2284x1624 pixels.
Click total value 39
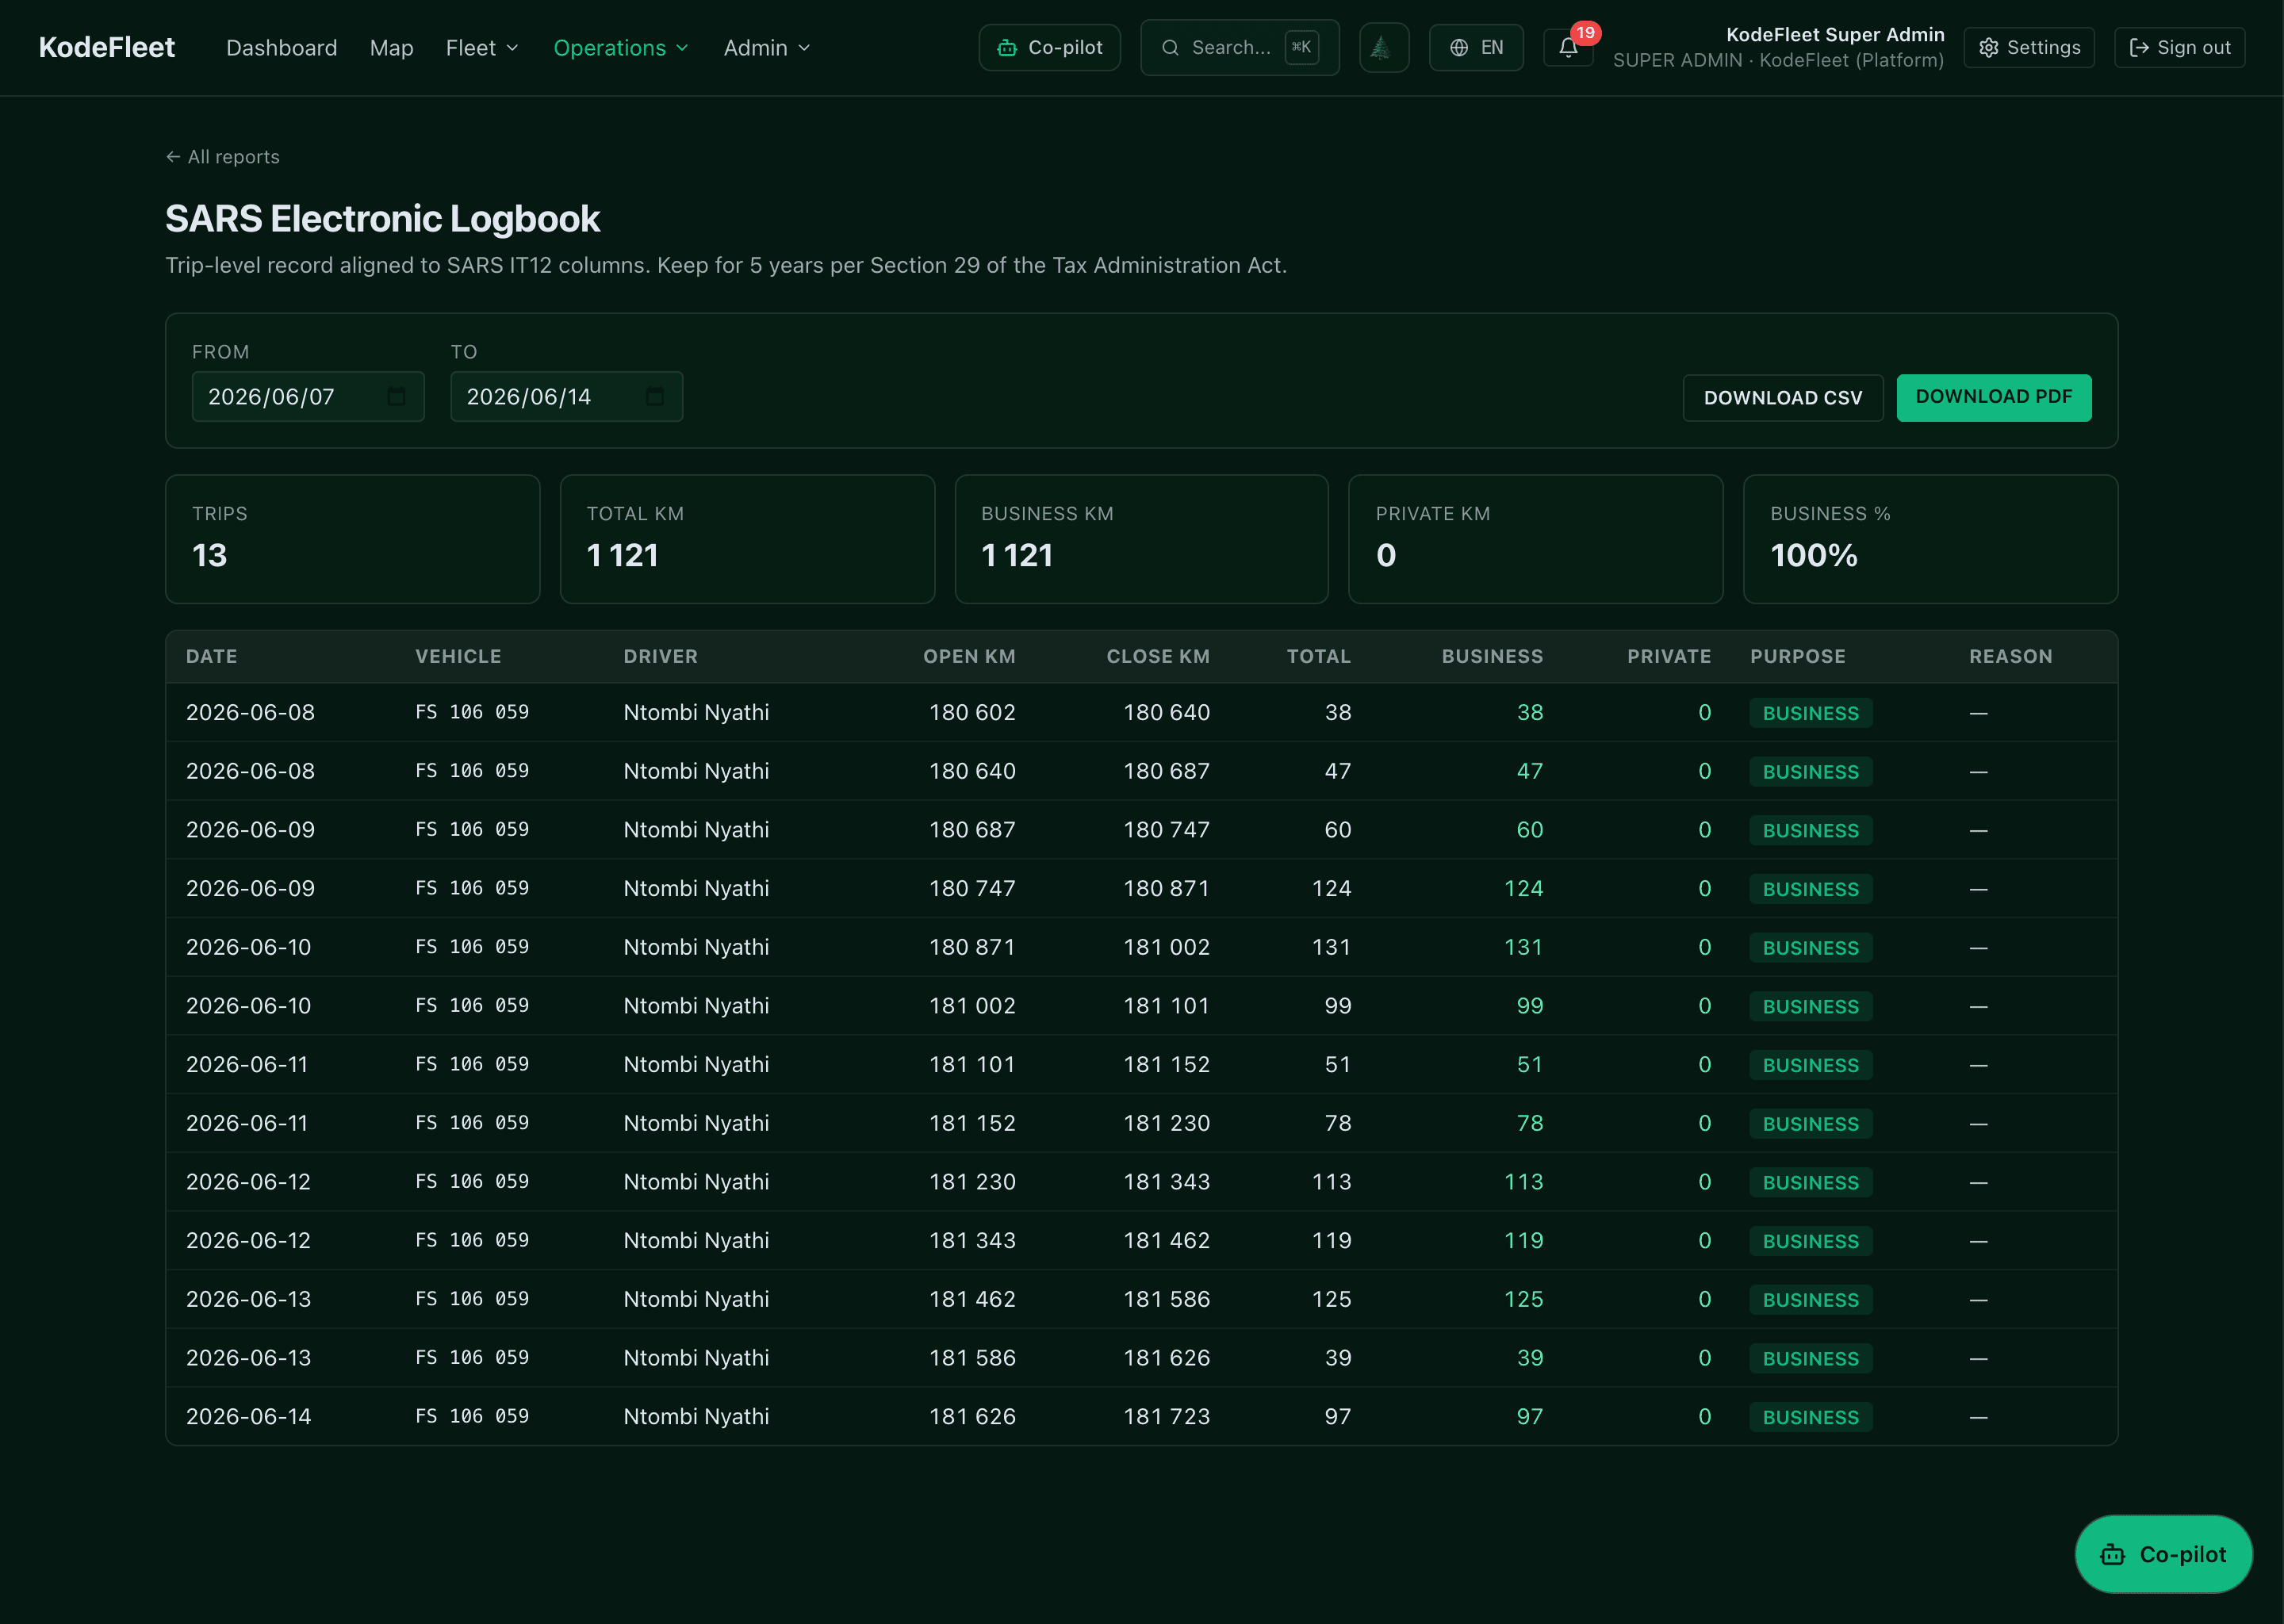[x=1338, y=1357]
